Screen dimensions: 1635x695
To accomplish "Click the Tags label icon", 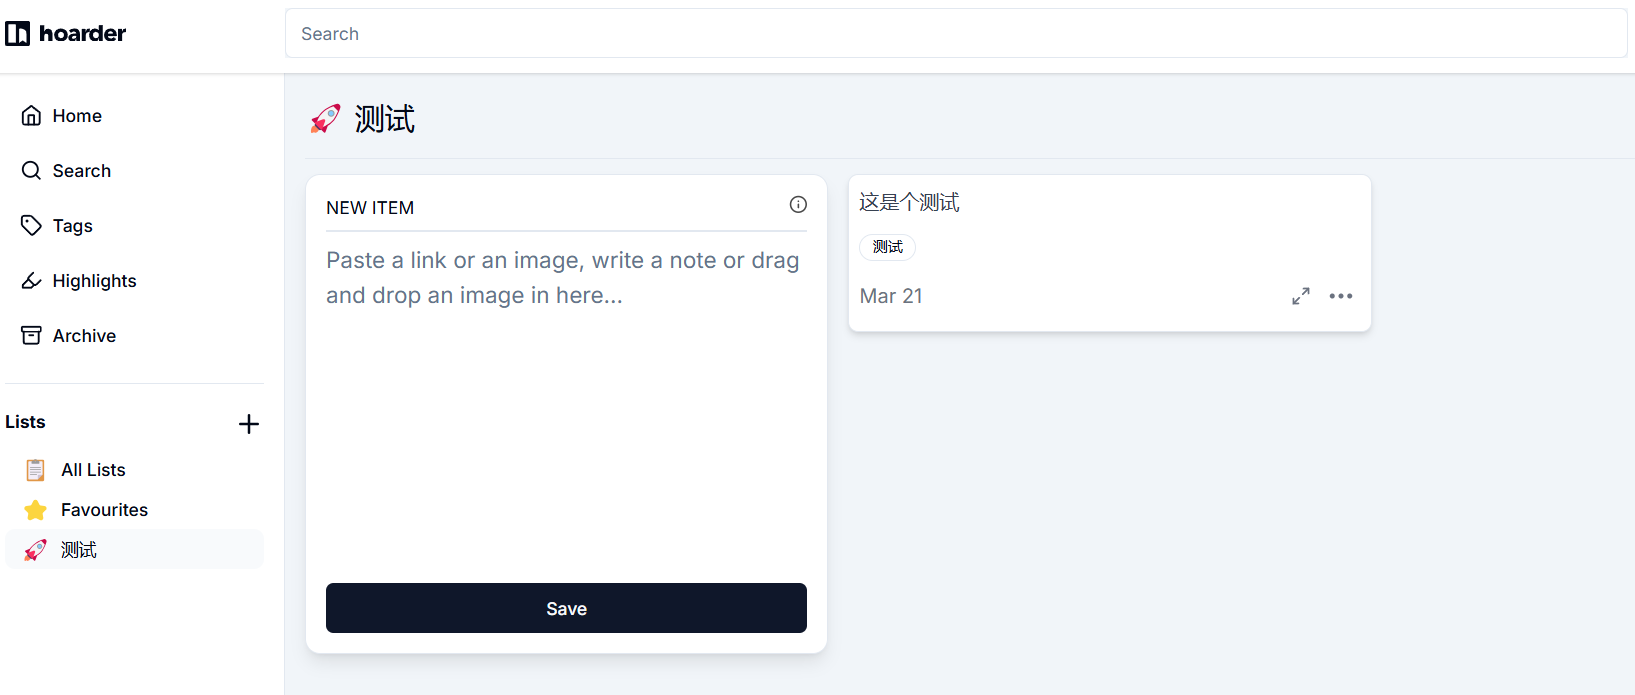I will 31,226.
